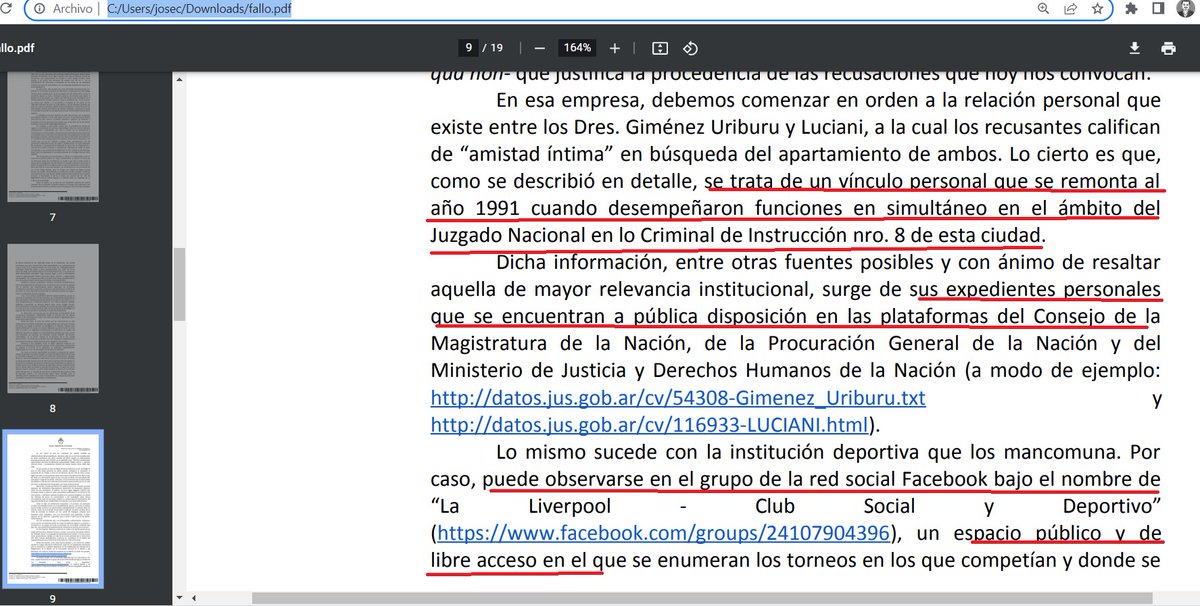Zoom in with the plus button
Viewport: 1200px width, 606px height.
point(615,48)
